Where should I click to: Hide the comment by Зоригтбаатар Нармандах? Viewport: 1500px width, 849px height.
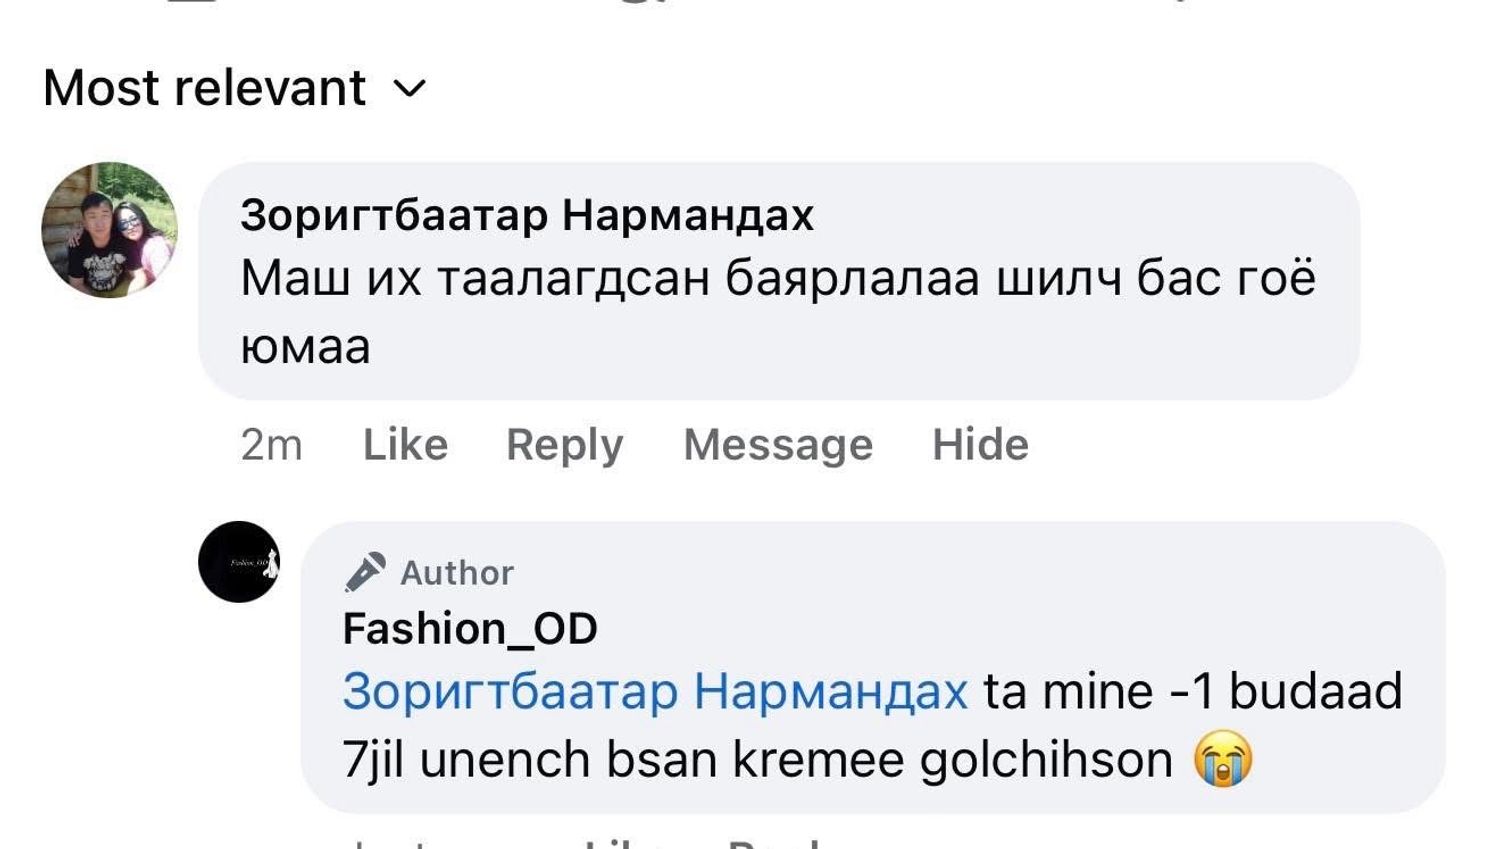[x=979, y=444]
